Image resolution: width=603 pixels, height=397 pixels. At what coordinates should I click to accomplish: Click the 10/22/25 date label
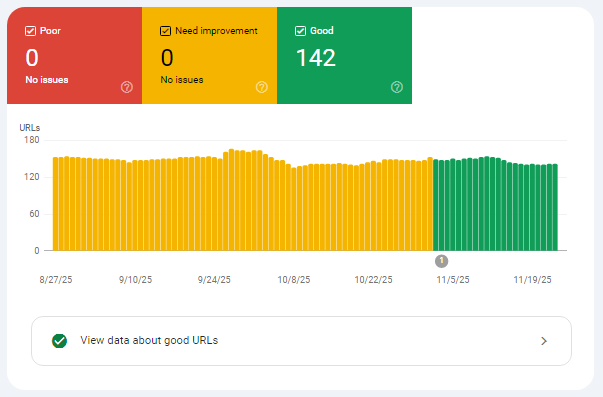373,280
